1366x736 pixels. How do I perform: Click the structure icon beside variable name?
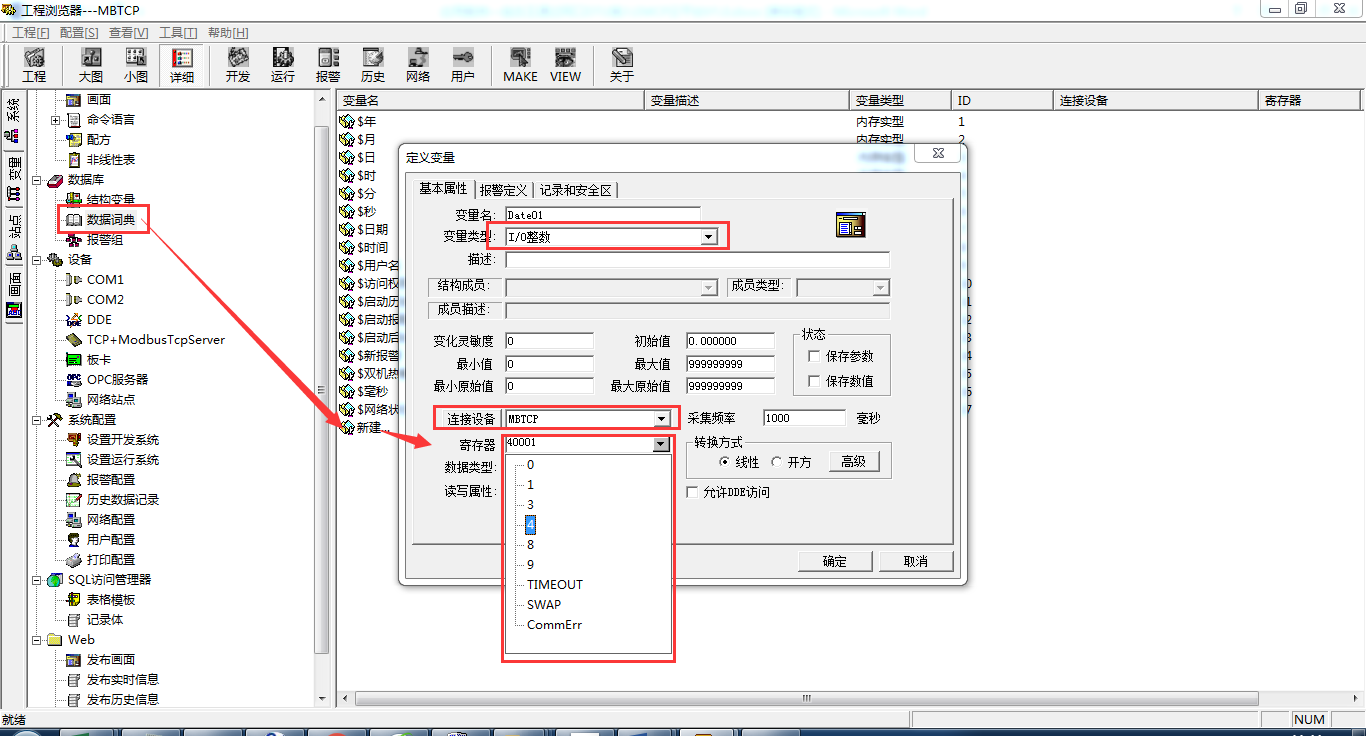pos(850,225)
